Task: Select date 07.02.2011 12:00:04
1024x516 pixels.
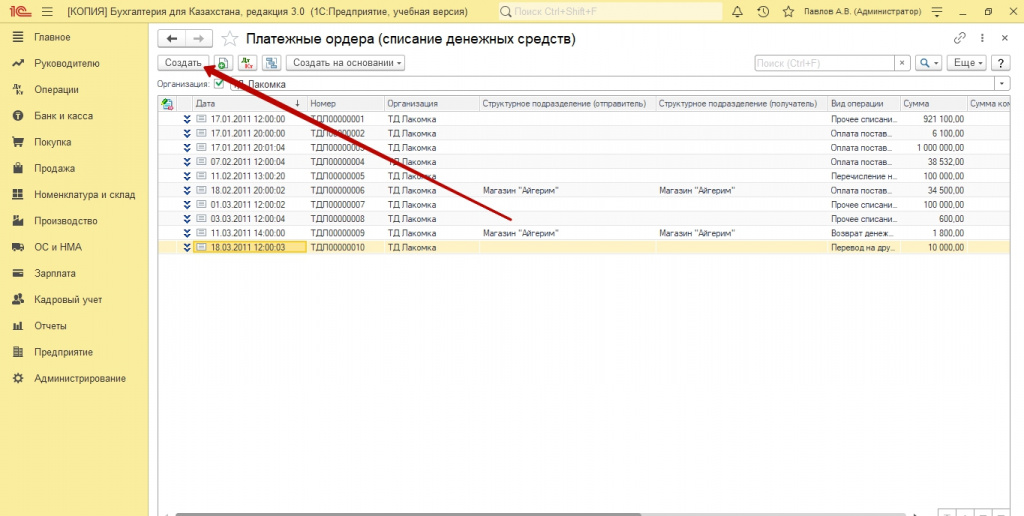Action: 248,162
